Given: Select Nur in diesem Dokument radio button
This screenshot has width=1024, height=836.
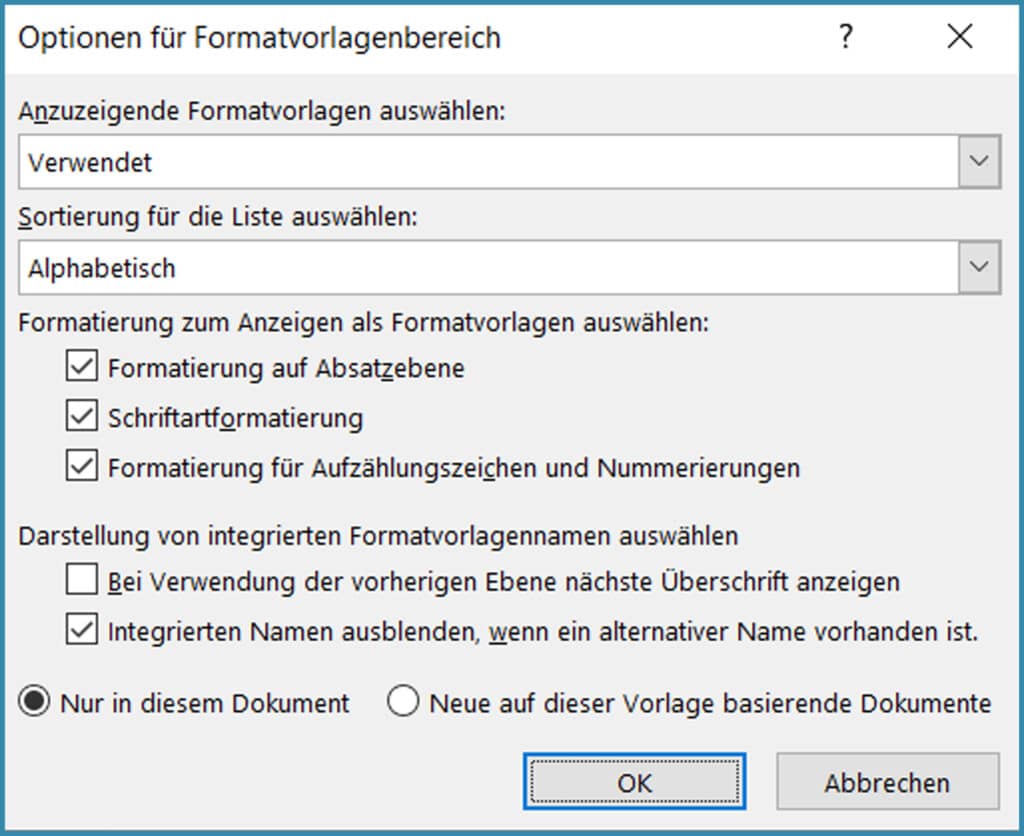Looking at the screenshot, I should tap(35, 703).
